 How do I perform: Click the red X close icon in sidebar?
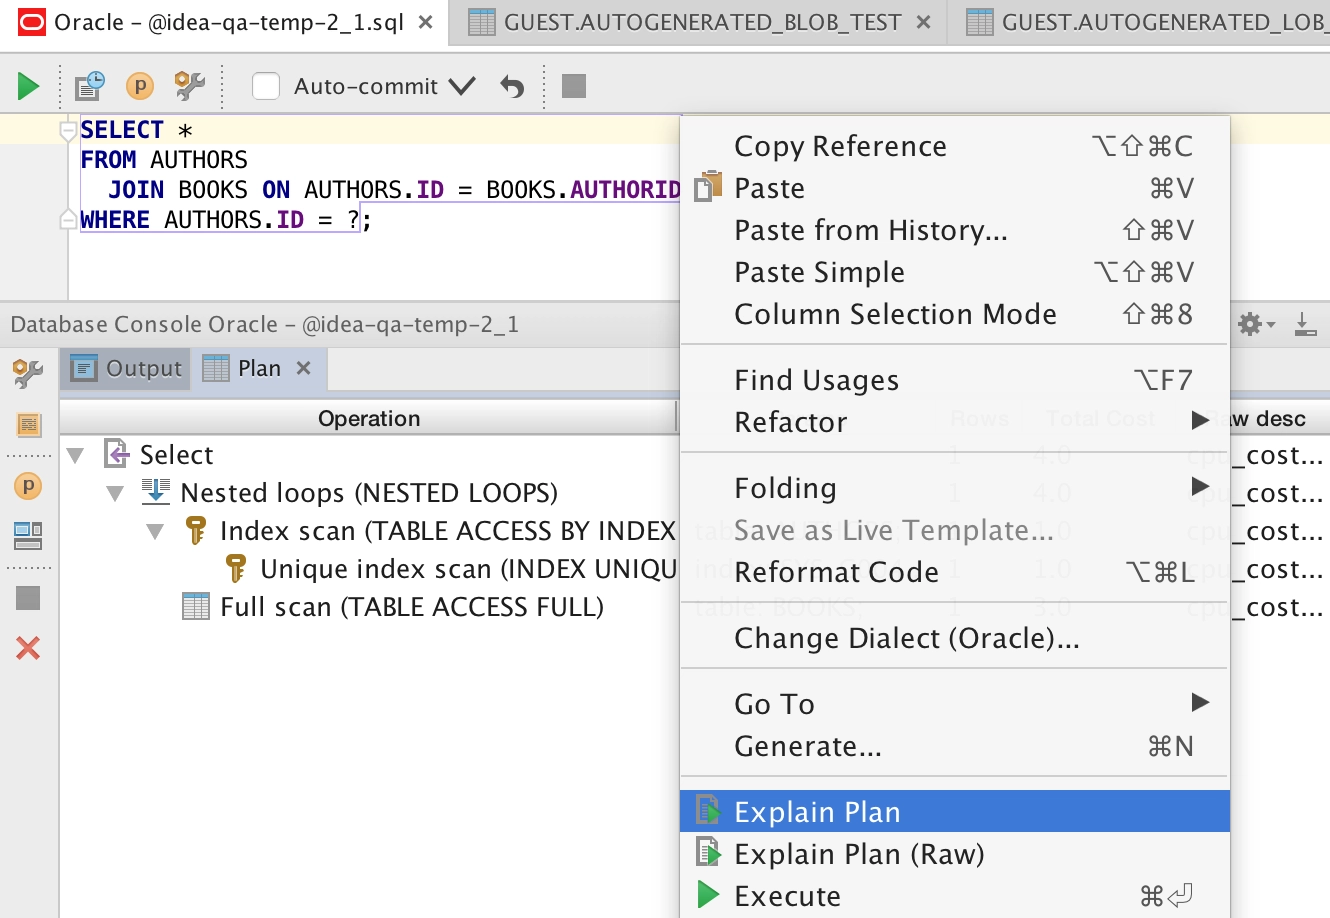click(28, 648)
